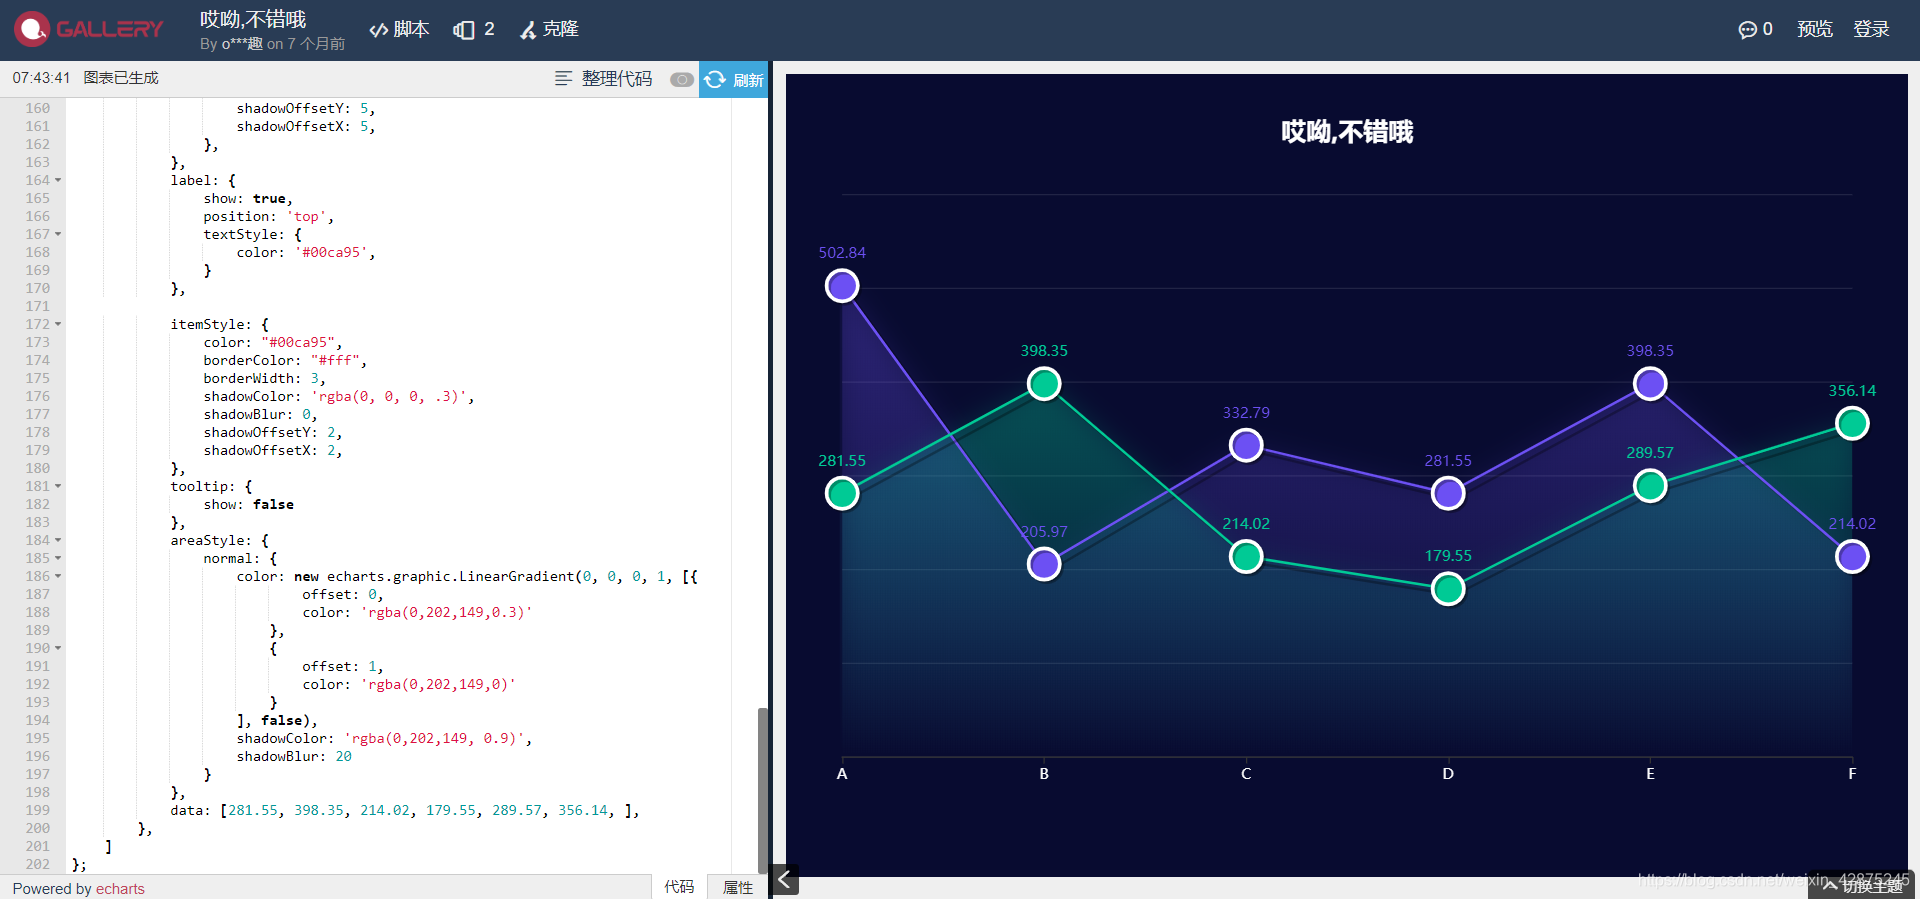Collapse code fold arrow at line 181
Image resolution: width=1920 pixels, height=899 pixels.
pos(58,486)
